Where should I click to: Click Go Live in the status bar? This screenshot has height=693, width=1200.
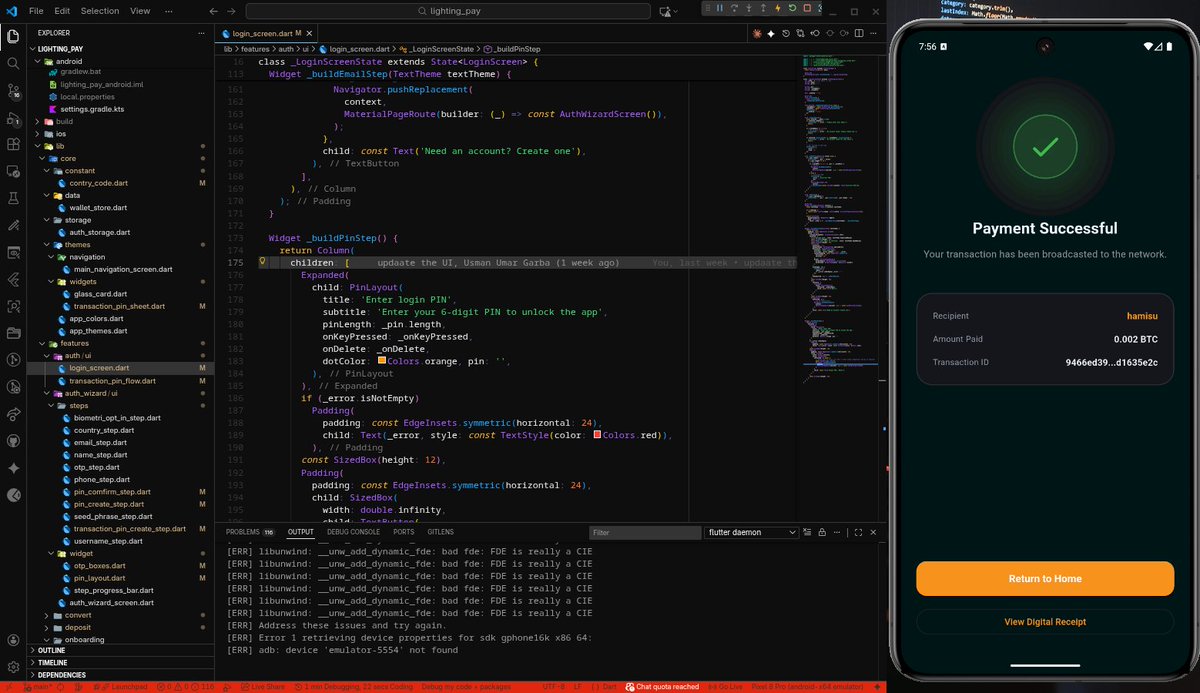[x=724, y=687]
